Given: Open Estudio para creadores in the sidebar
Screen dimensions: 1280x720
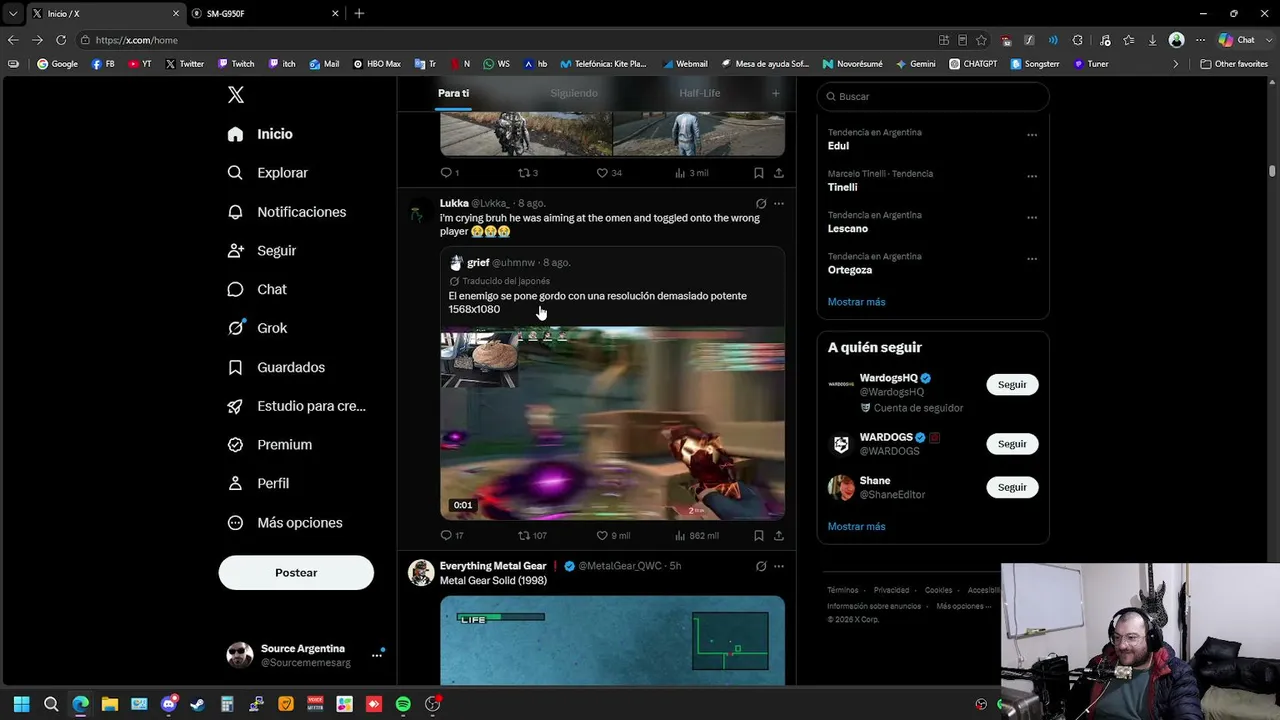Looking at the screenshot, I should [x=296, y=406].
